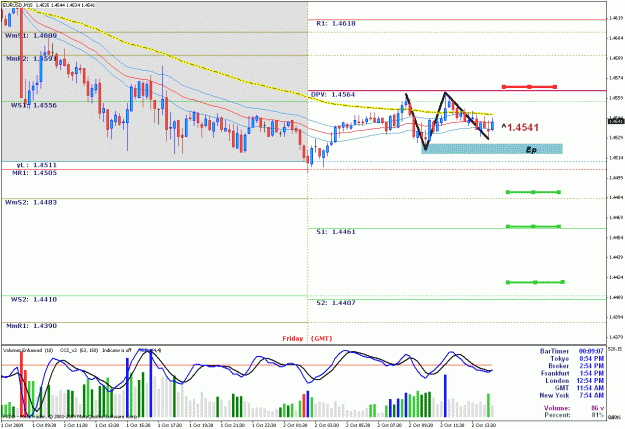Click the London 12:54 PM clock row

[x=574, y=381]
